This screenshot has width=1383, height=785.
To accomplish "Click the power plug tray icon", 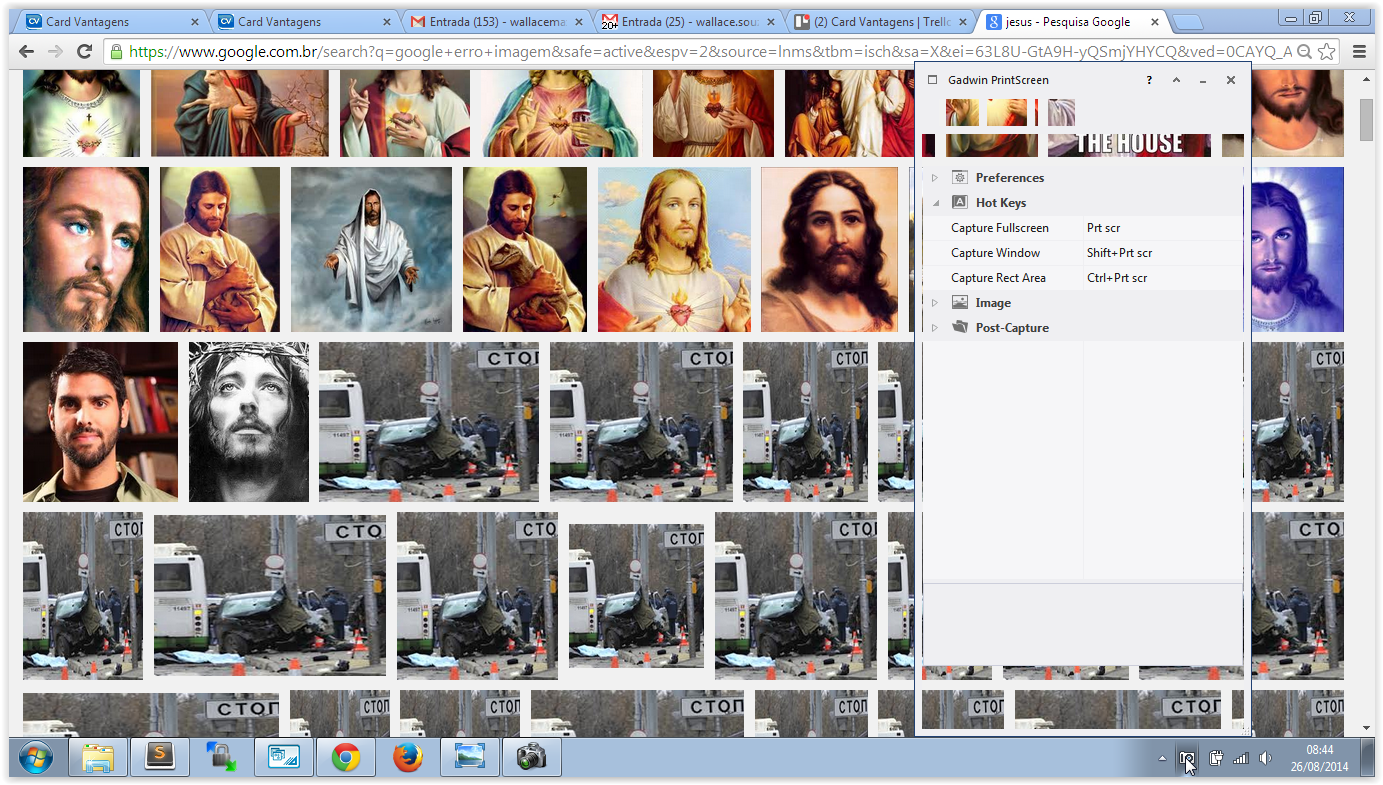I will [x=1216, y=758].
